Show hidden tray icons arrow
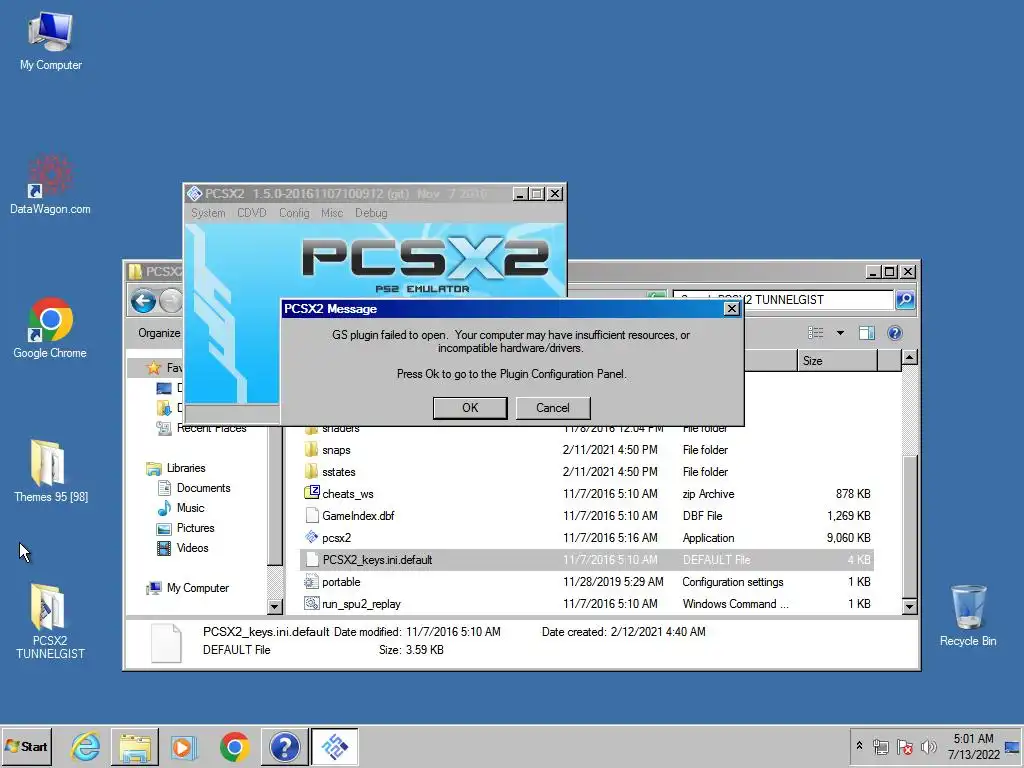This screenshot has height=768, width=1024. [x=859, y=746]
